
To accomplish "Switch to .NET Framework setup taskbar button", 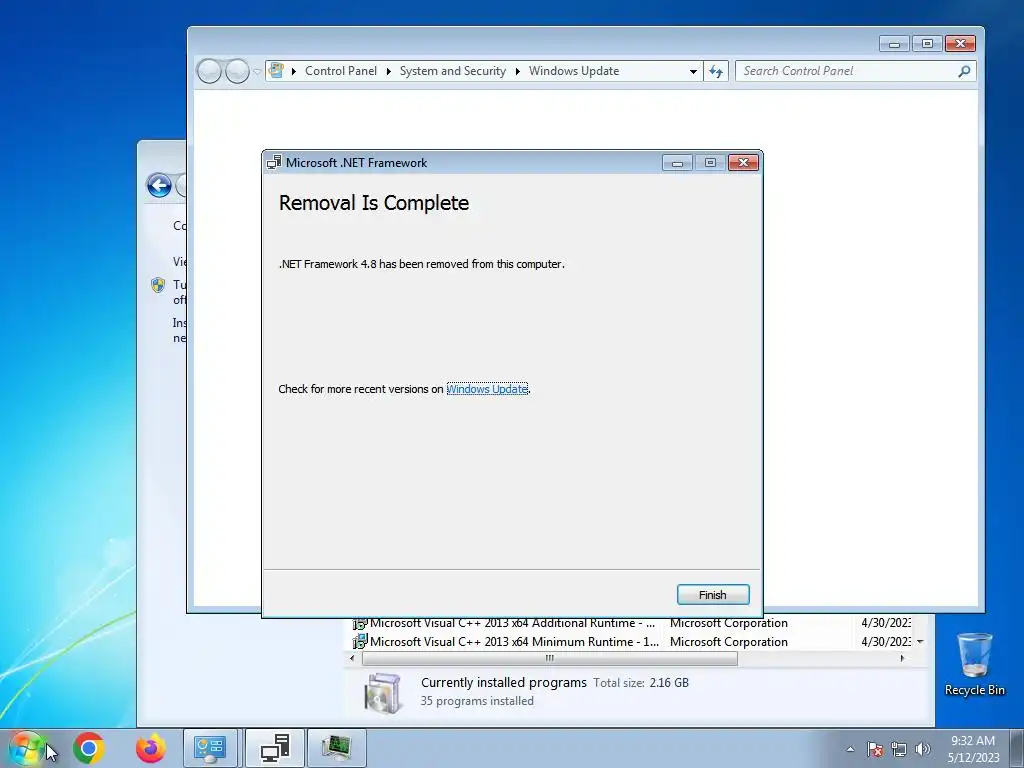I will pos(274,748).
